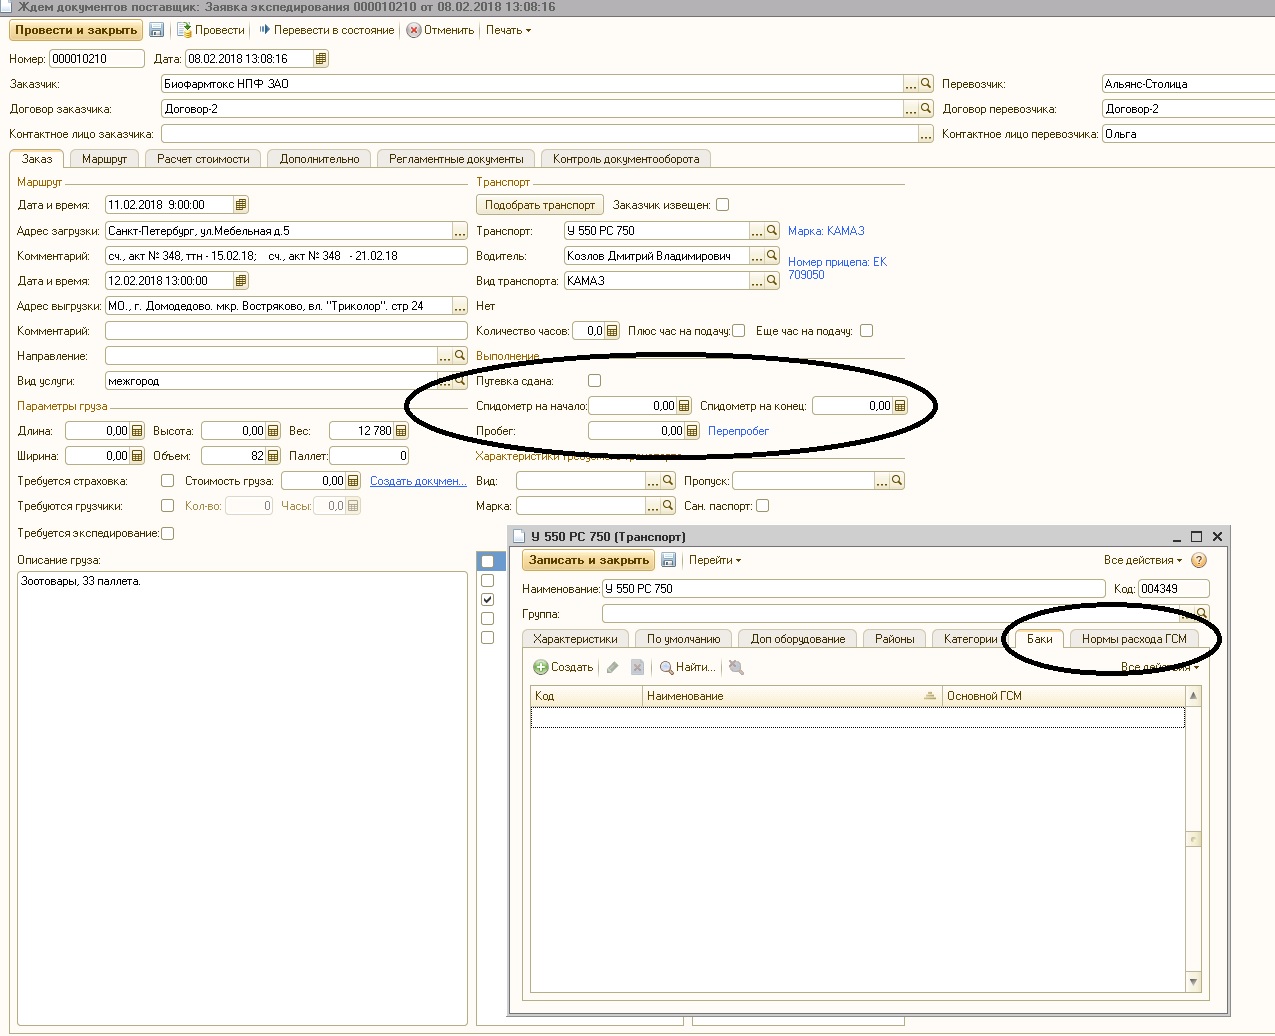Click the save diskette icon in main toolbar
The width and height of the screenshot is (1275, 1036).
[x=157, y=30]
